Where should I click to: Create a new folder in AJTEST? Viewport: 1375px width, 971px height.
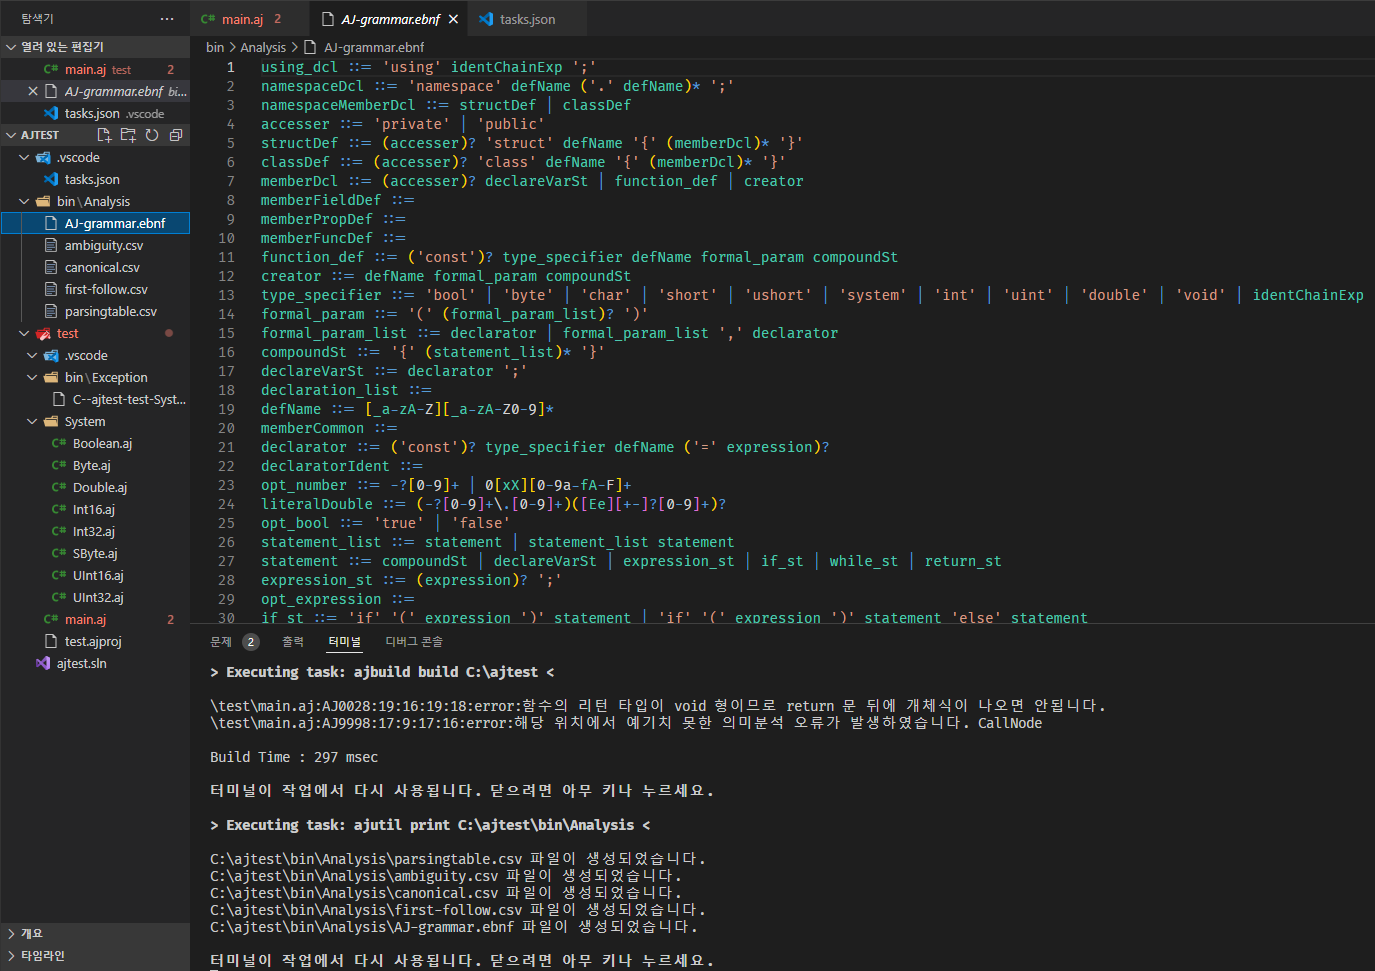[x=128, y=135]
